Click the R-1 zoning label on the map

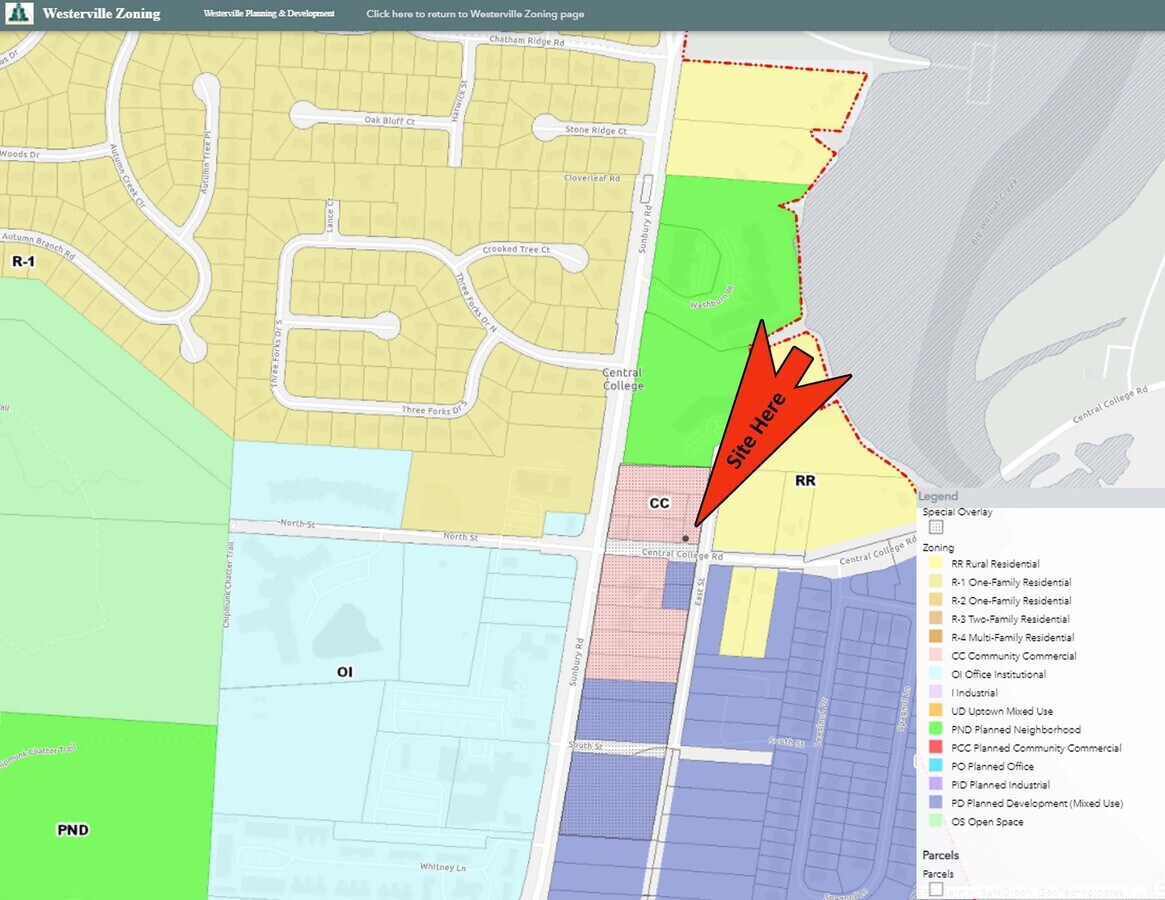22,260
